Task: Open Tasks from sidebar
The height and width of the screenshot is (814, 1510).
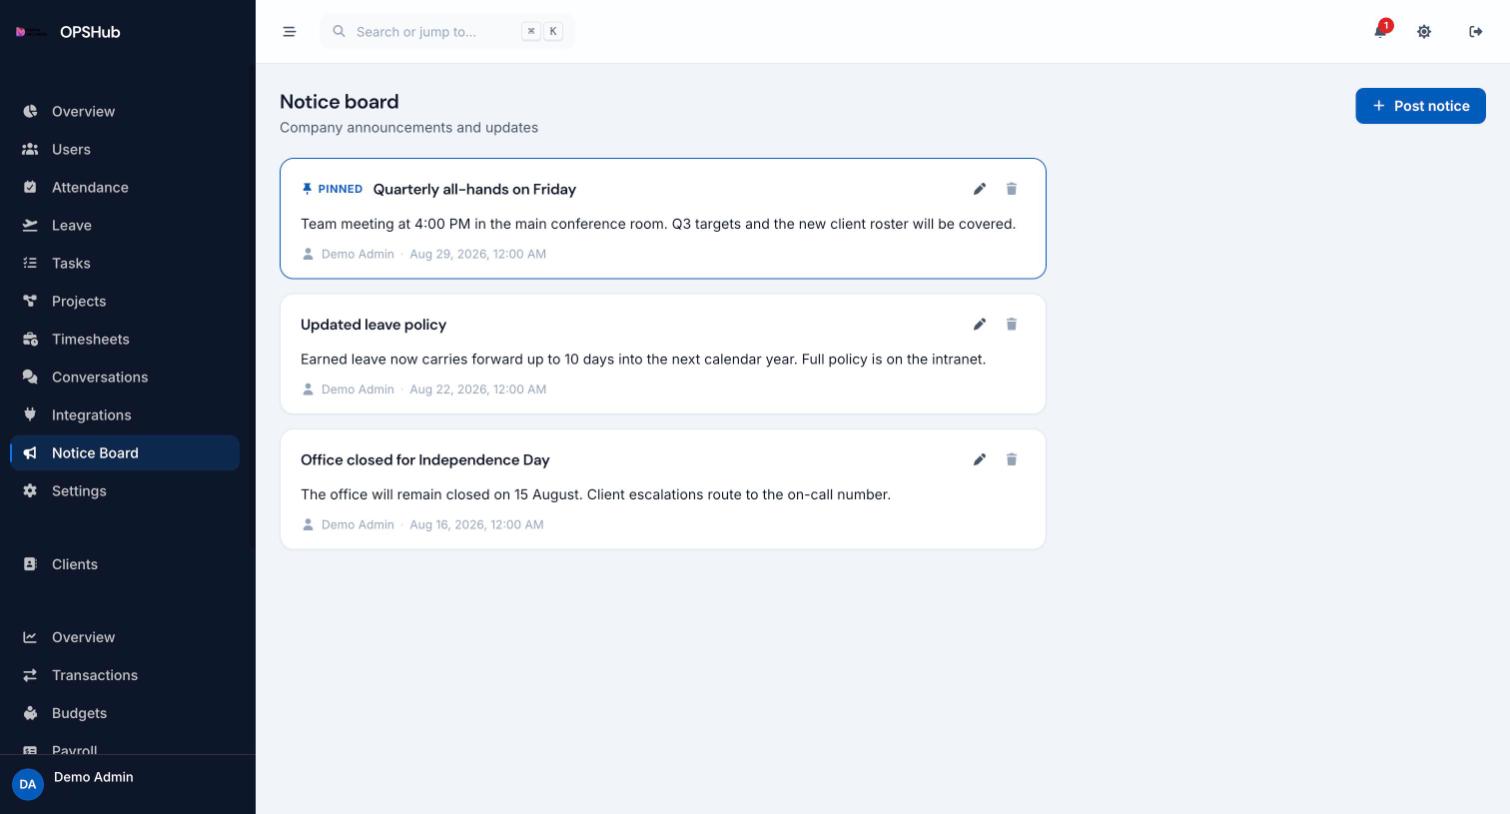Action: tap(125, 263)
